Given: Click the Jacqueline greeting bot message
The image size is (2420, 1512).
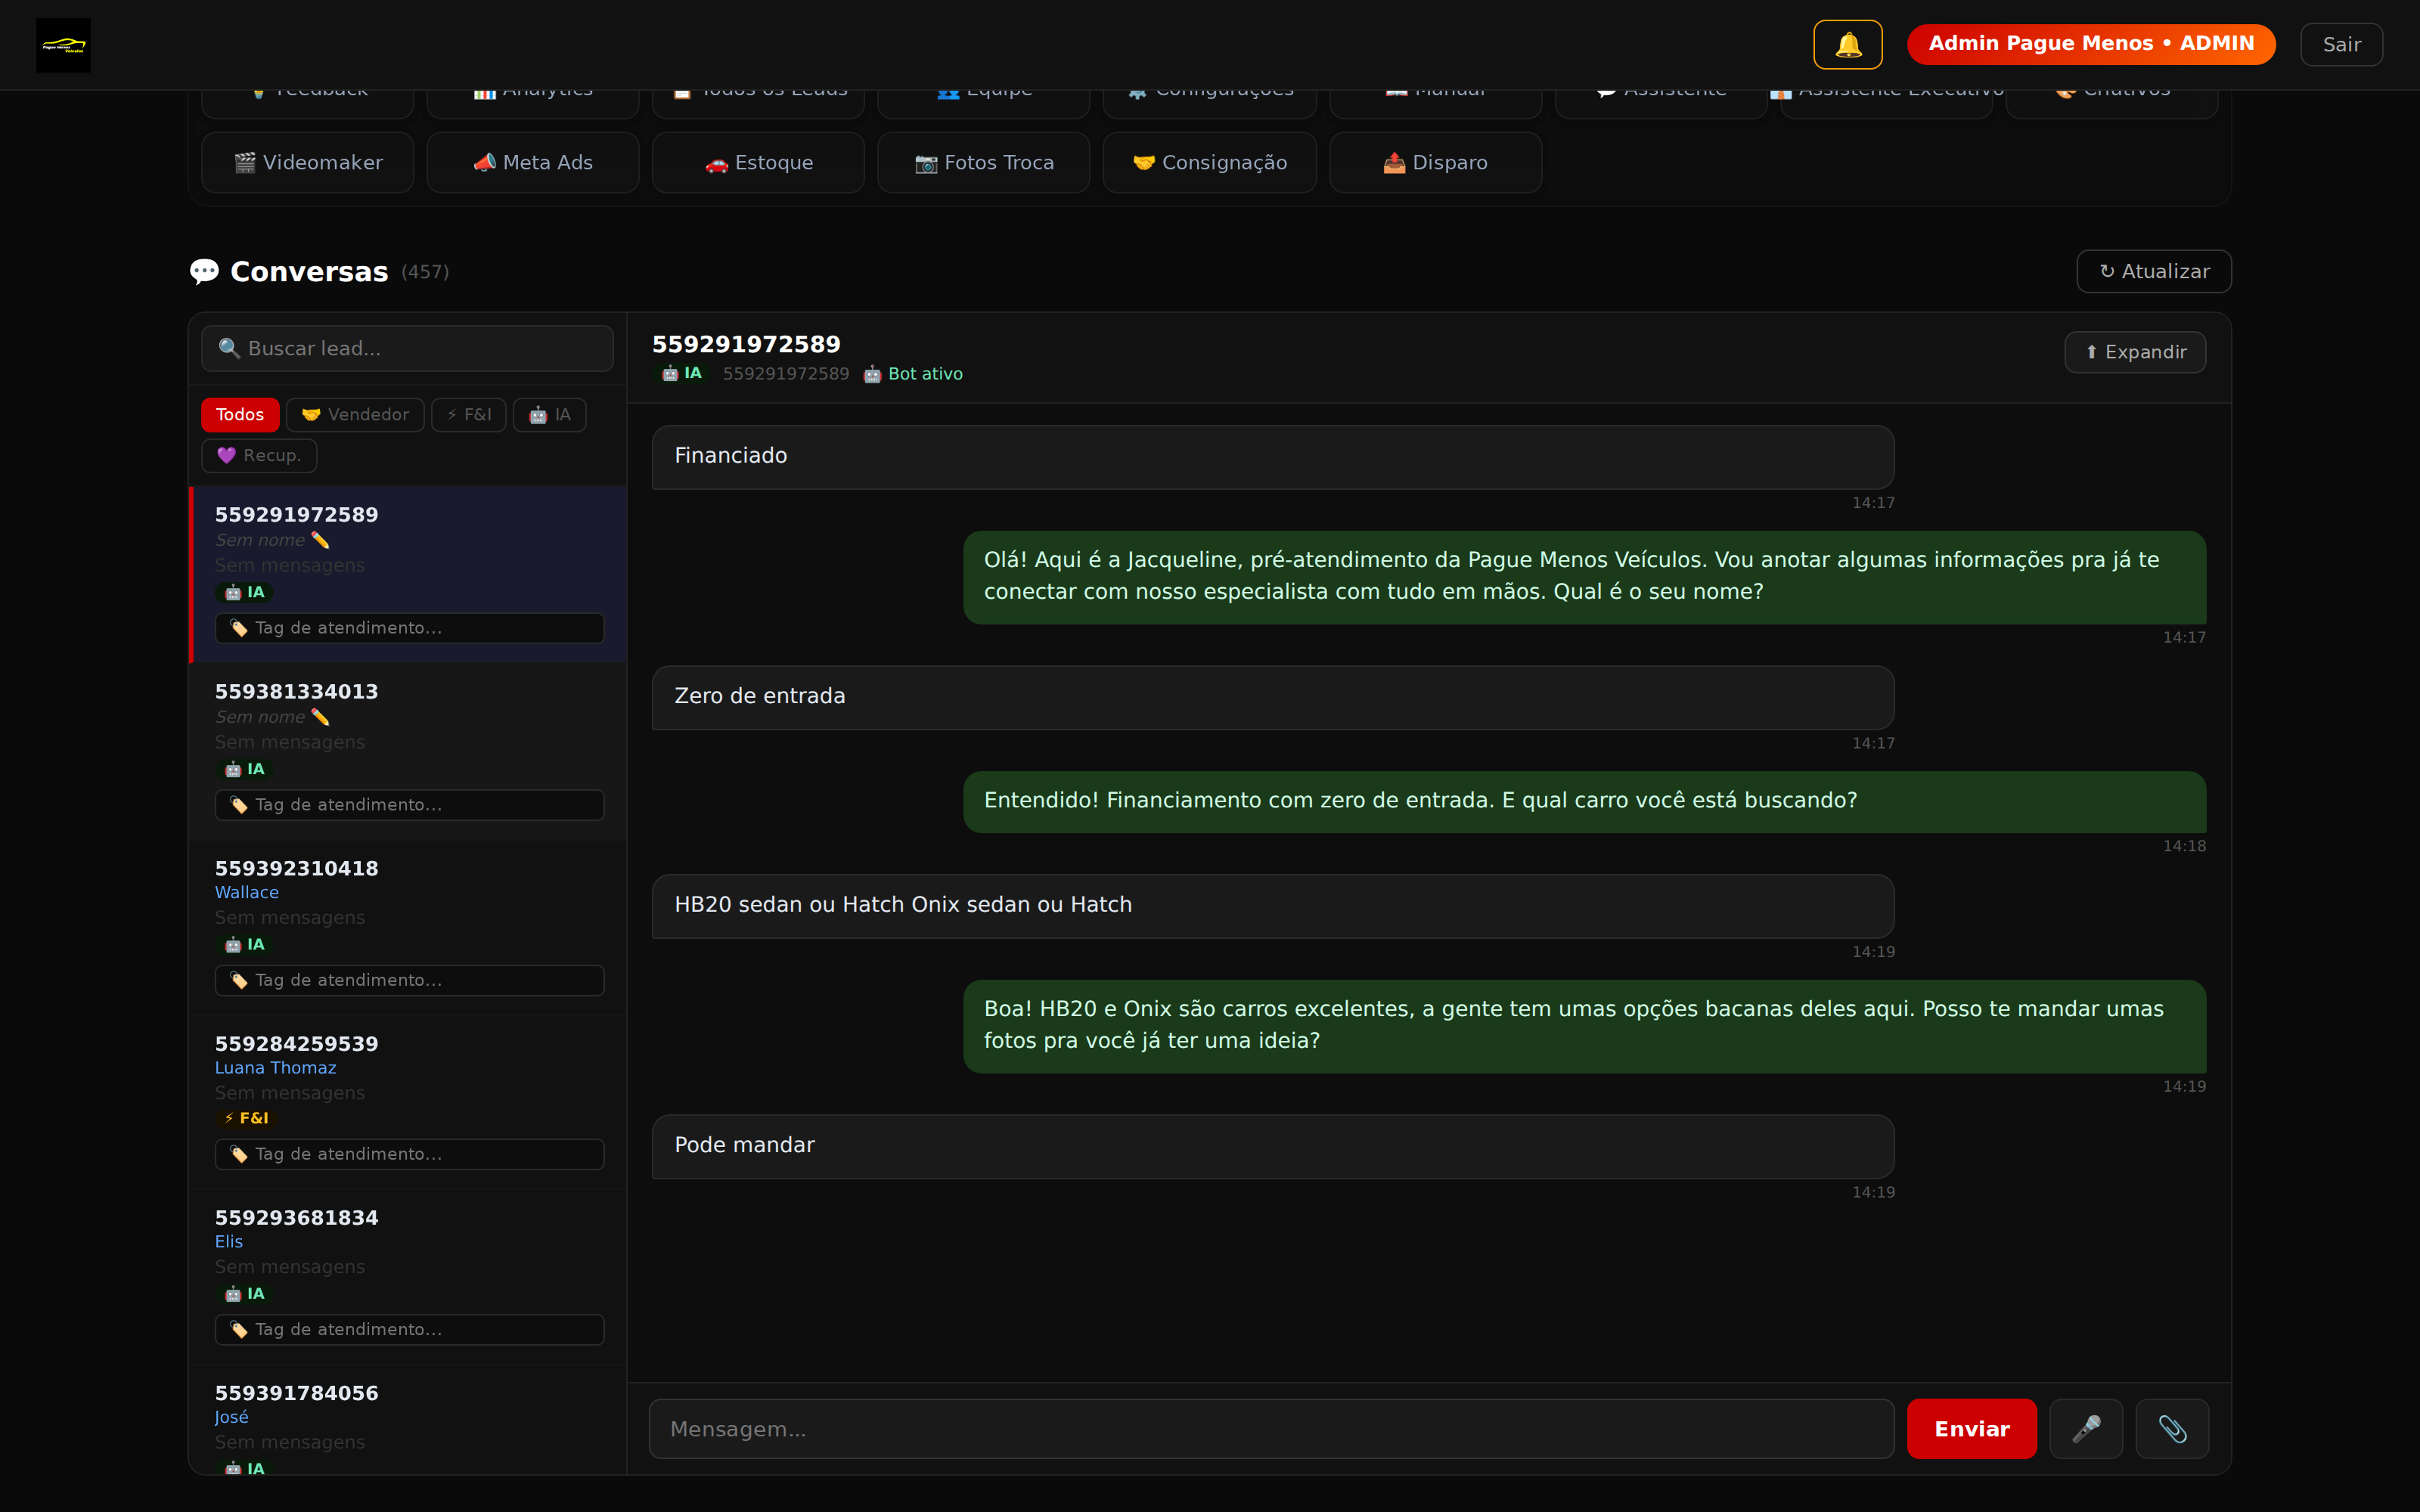Looking at the screenshot, I should pos(1585,577).
